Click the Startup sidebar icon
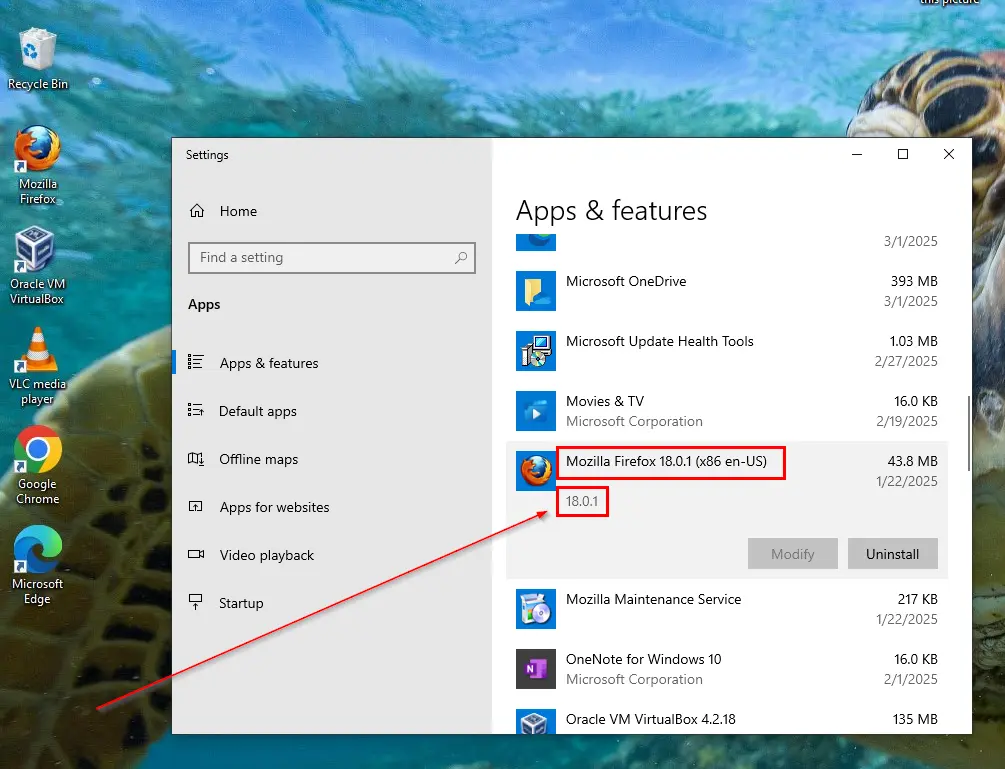This screenshot has height=769, width=1005. (x=195, y=602)
